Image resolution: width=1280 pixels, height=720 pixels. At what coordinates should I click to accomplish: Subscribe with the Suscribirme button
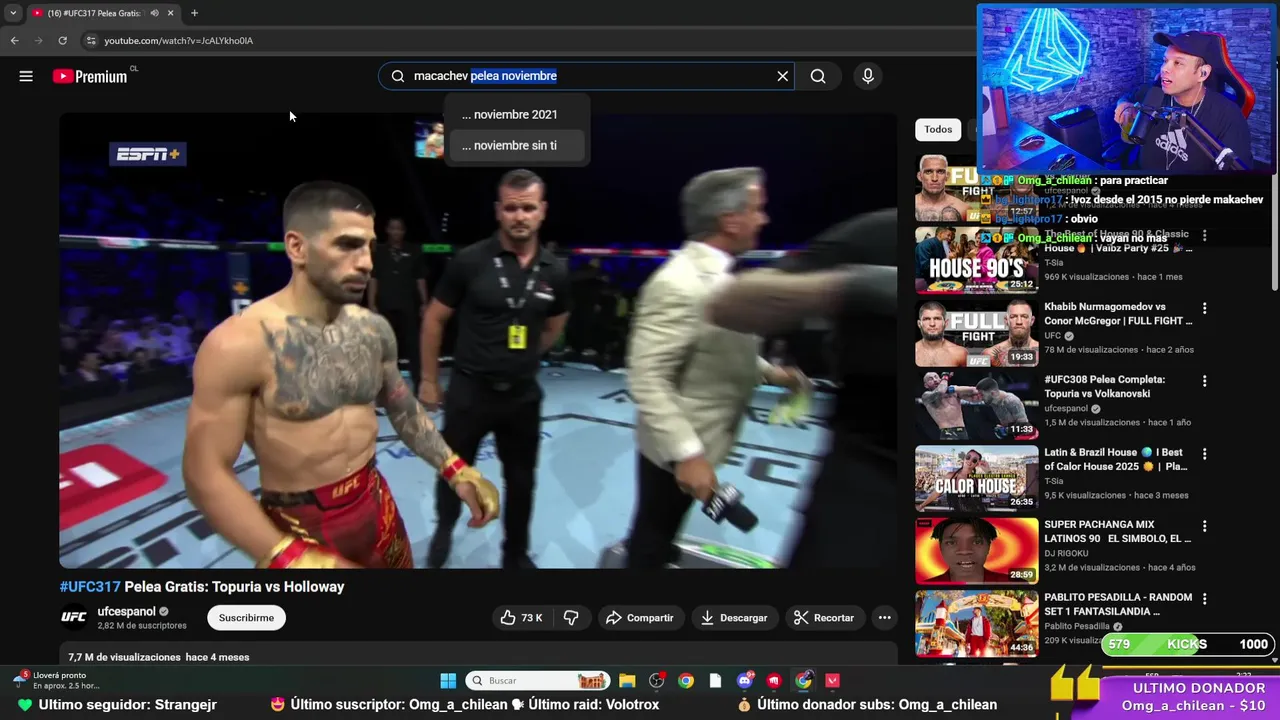point(246,618)
